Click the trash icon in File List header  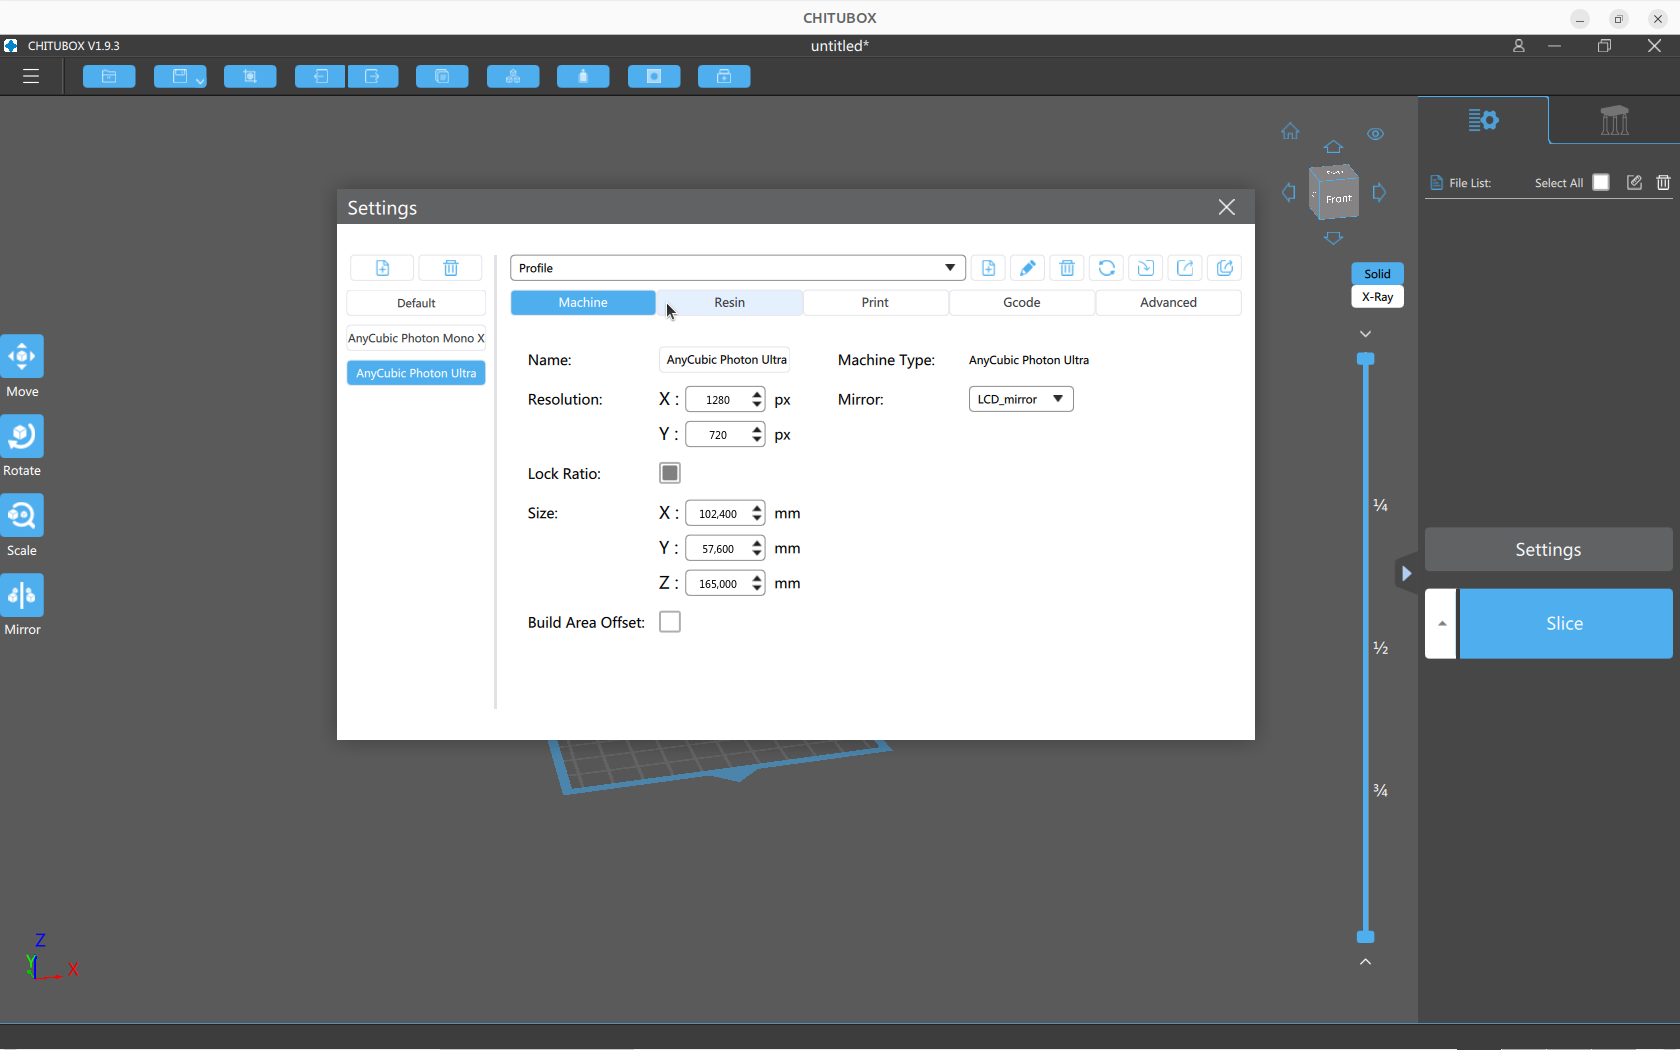pyautogui.click(x=1664, y=182)
